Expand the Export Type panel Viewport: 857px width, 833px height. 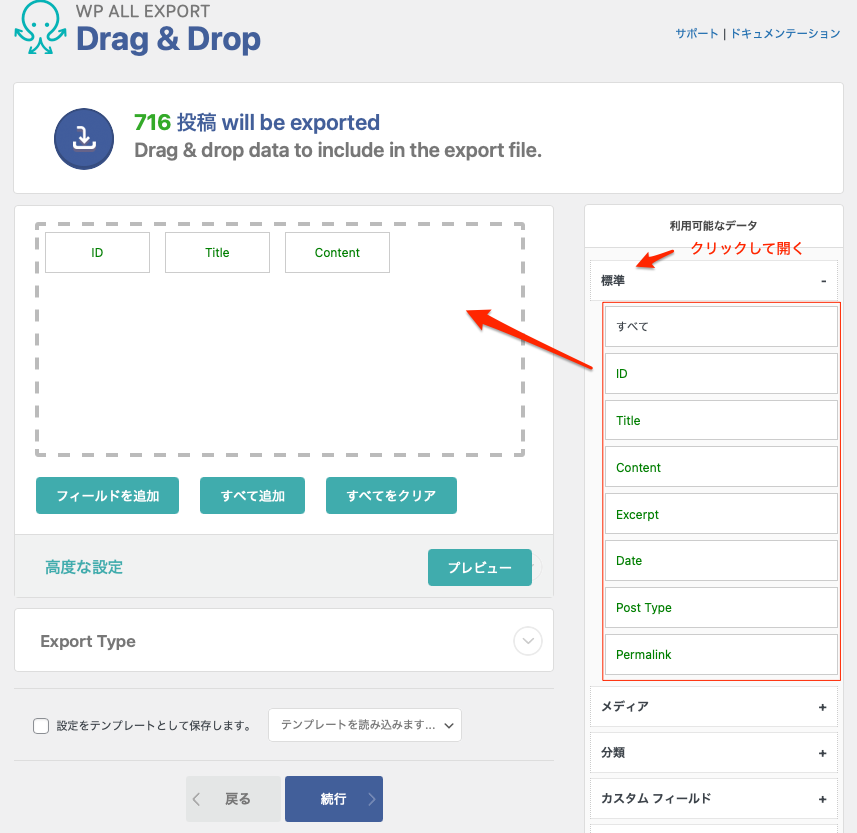coord(88,641)
